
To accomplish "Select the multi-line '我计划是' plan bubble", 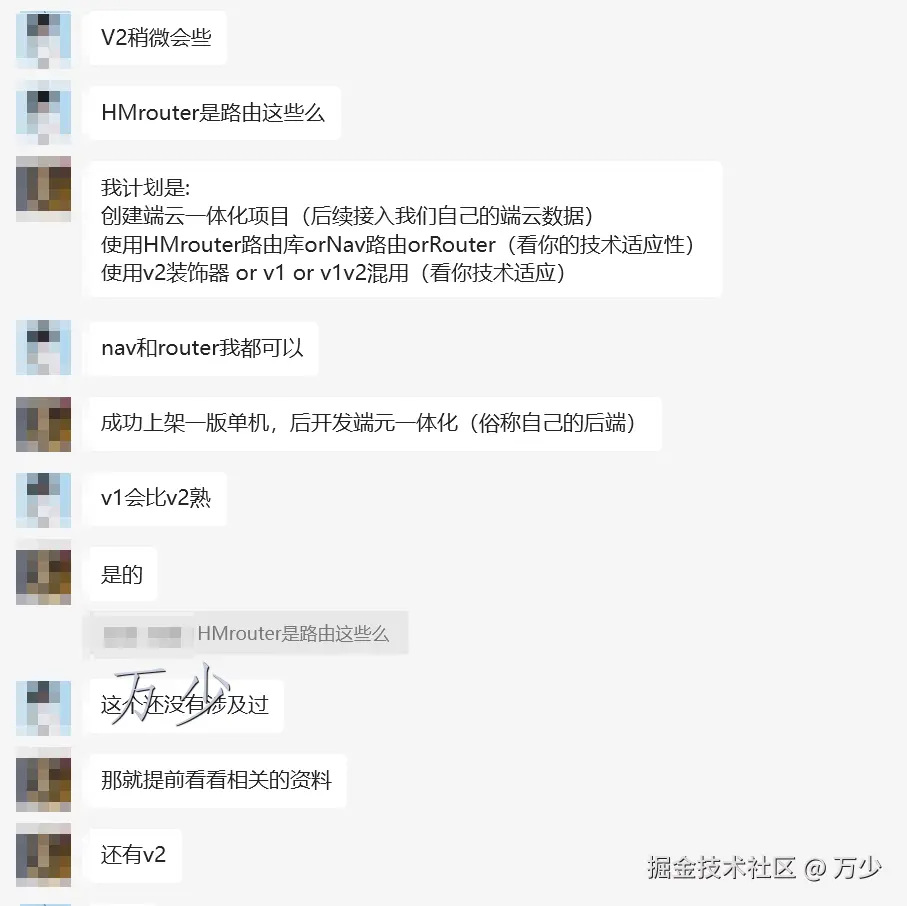I will [x=405, y=230].
